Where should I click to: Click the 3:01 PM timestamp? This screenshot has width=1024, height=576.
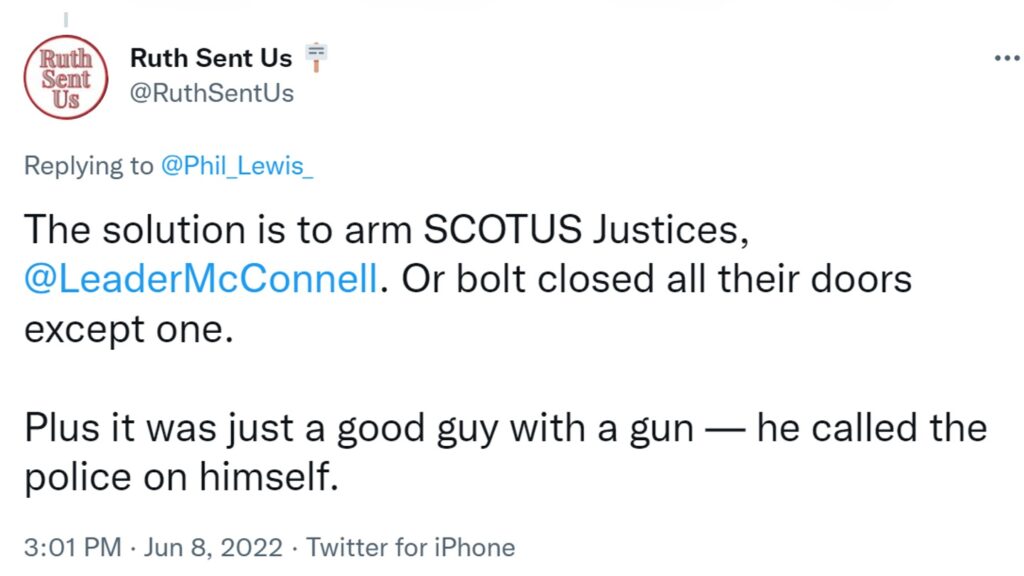(x=72, y=547)
